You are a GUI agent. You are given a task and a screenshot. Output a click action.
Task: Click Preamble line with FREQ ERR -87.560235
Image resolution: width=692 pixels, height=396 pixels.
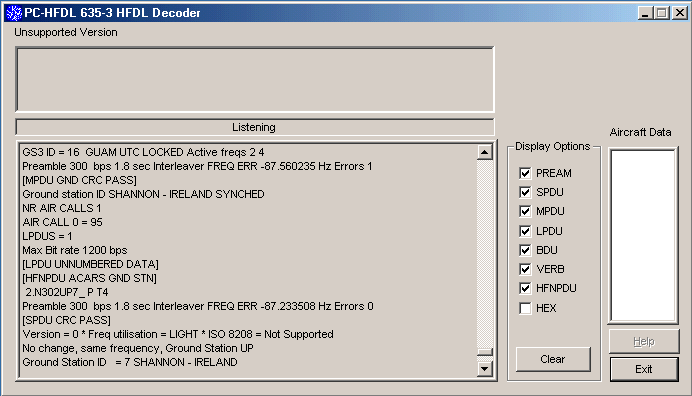197,166
